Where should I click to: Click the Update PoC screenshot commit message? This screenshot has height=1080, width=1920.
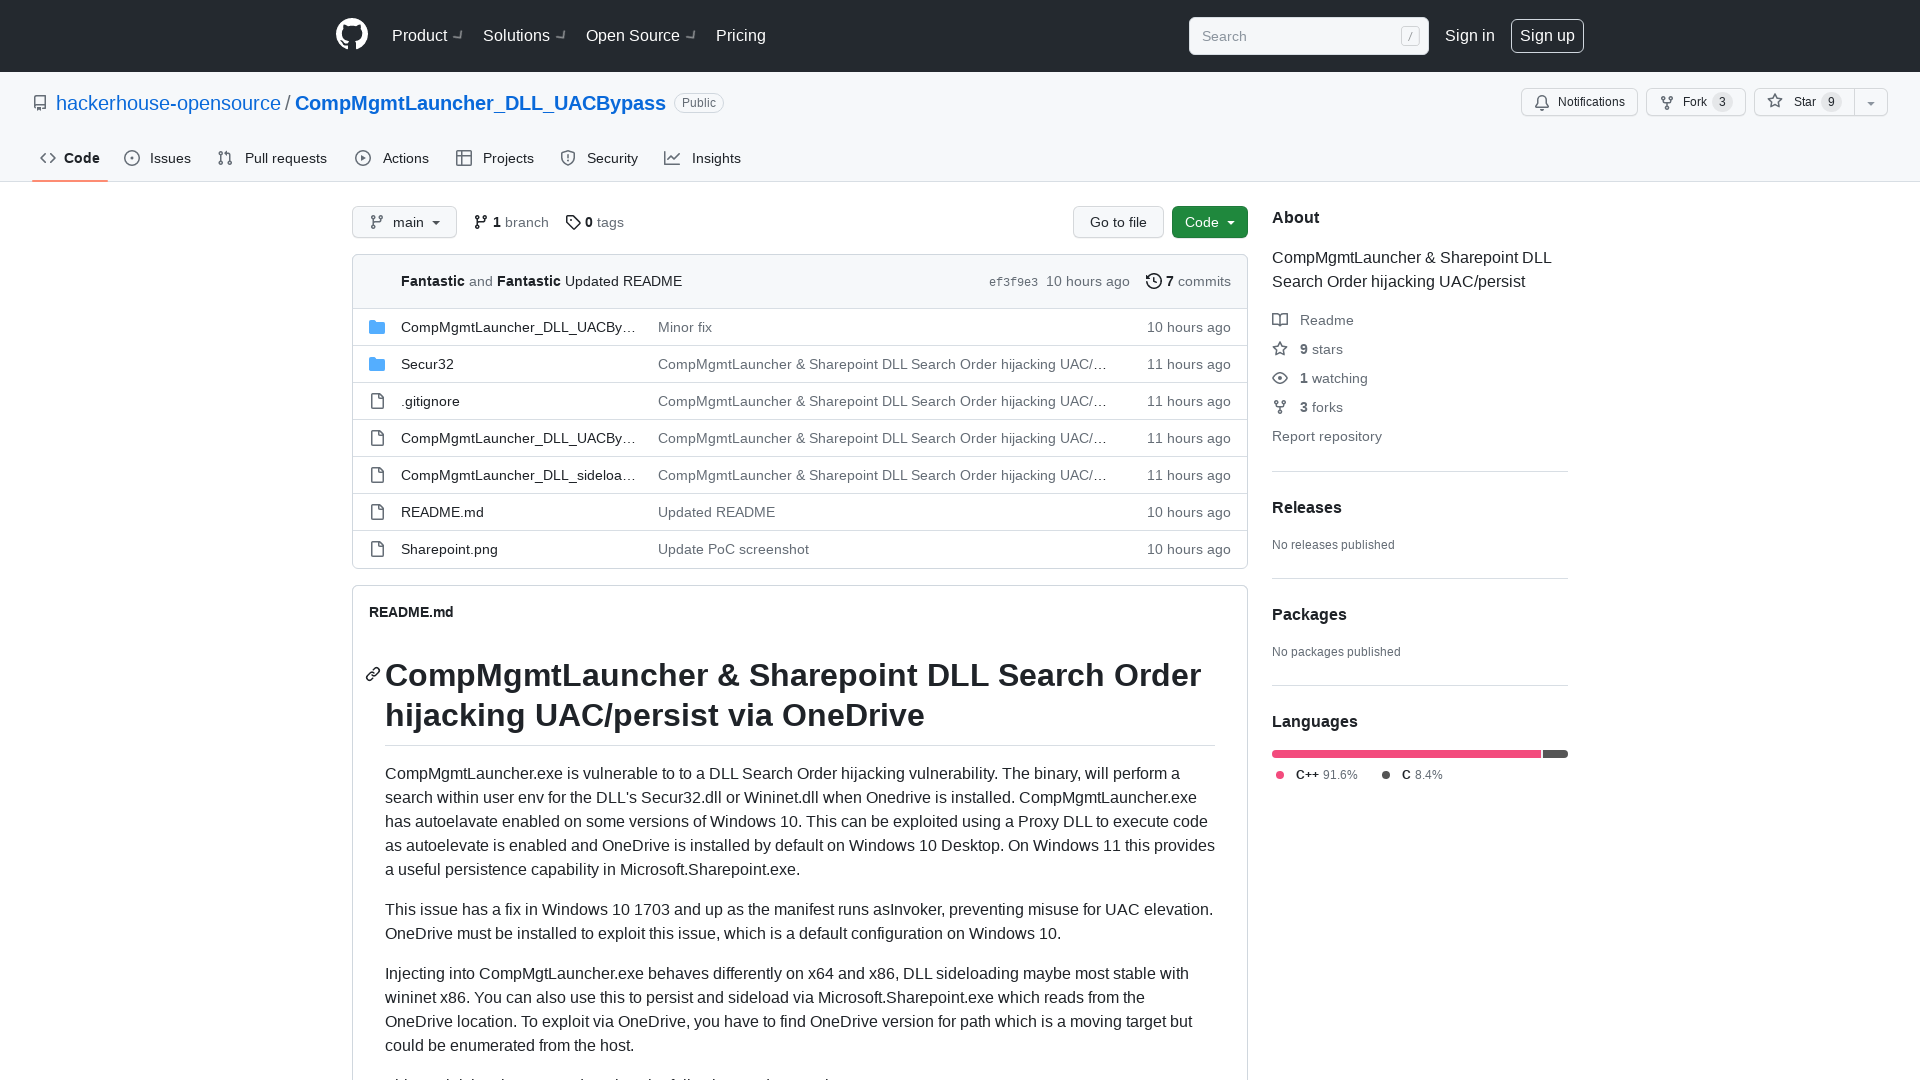(733, 549)
